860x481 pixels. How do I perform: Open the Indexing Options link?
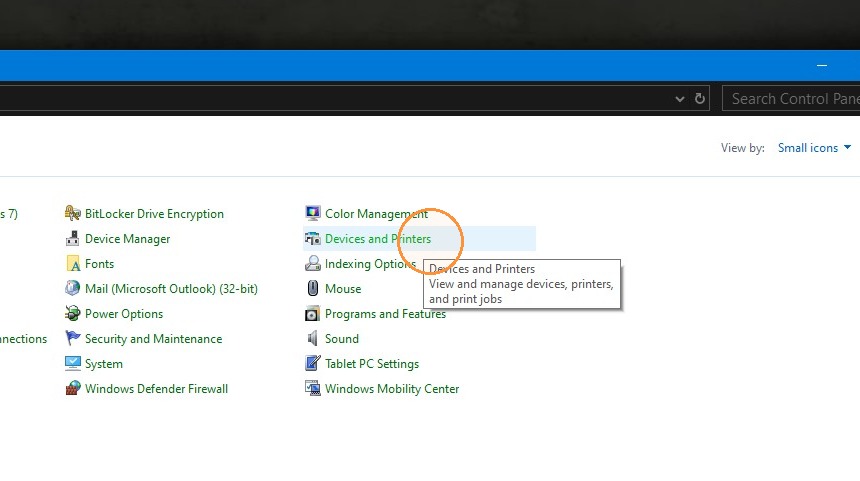370,264
